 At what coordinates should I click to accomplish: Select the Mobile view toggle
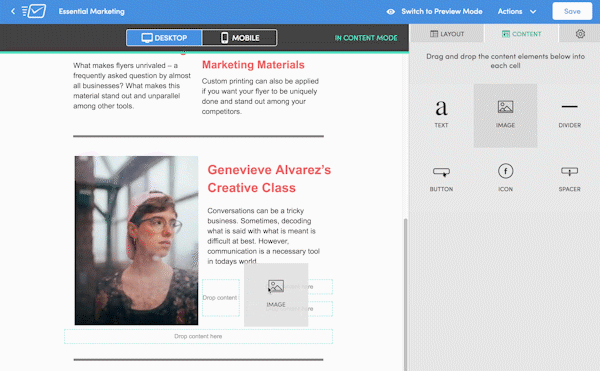240,38
